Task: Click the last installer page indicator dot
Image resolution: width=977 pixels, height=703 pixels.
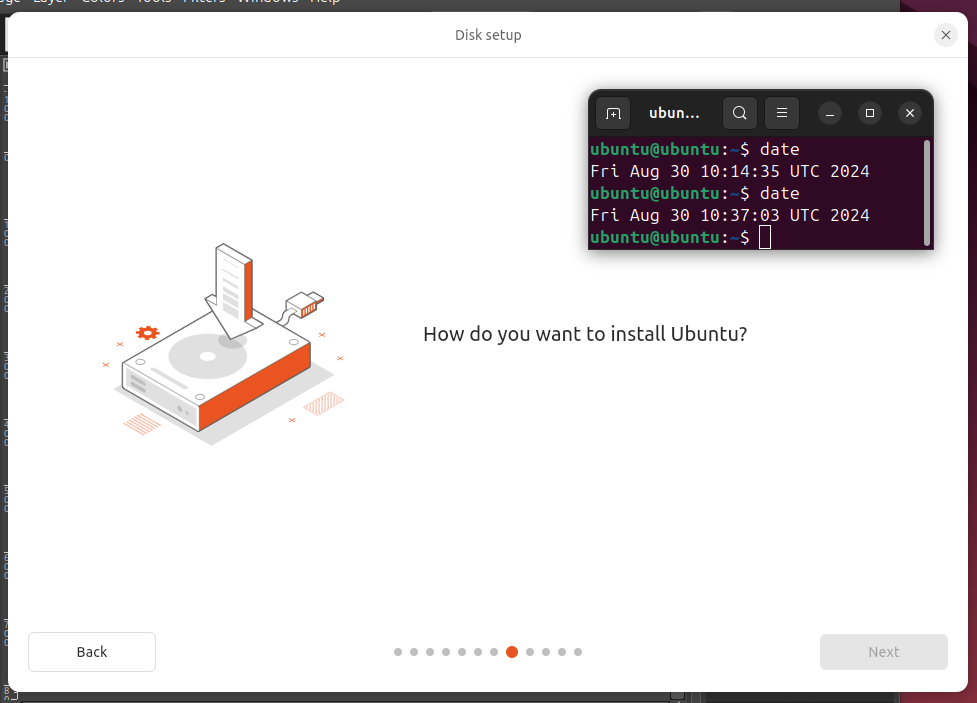Action: tap(578, 652)
